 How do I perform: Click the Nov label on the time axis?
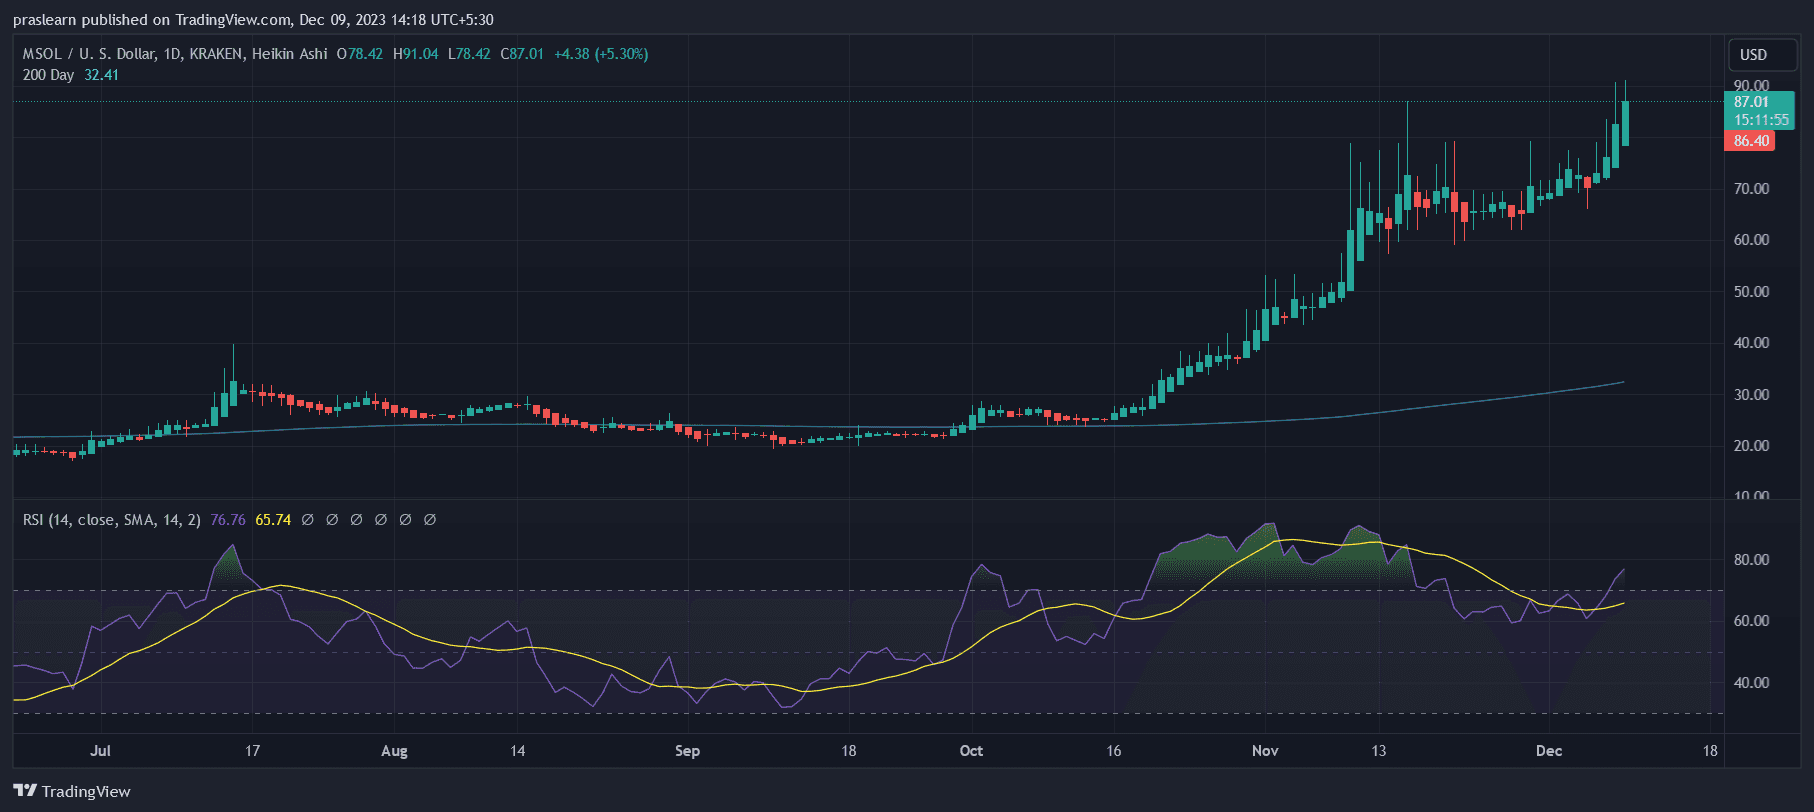click(1265, 751)
